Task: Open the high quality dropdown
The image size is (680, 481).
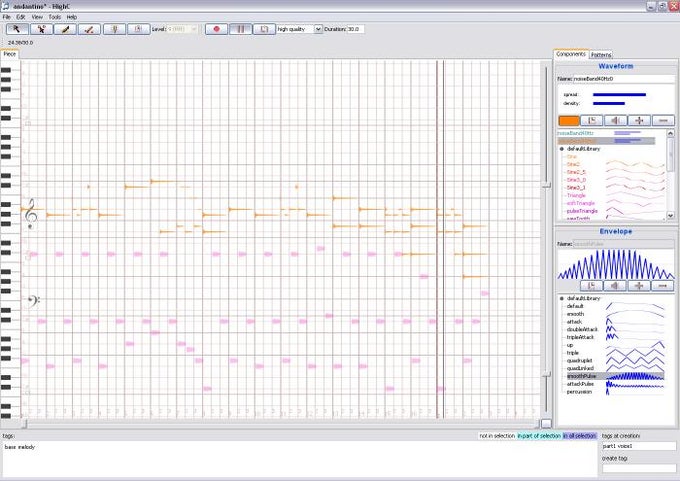Action: [x=318, y=29]
